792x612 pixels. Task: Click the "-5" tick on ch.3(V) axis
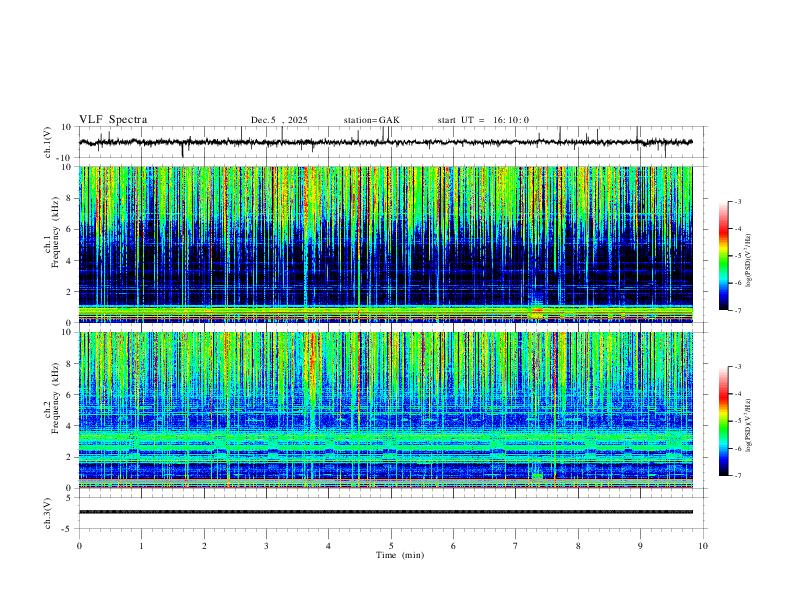(x=67, y=529)
